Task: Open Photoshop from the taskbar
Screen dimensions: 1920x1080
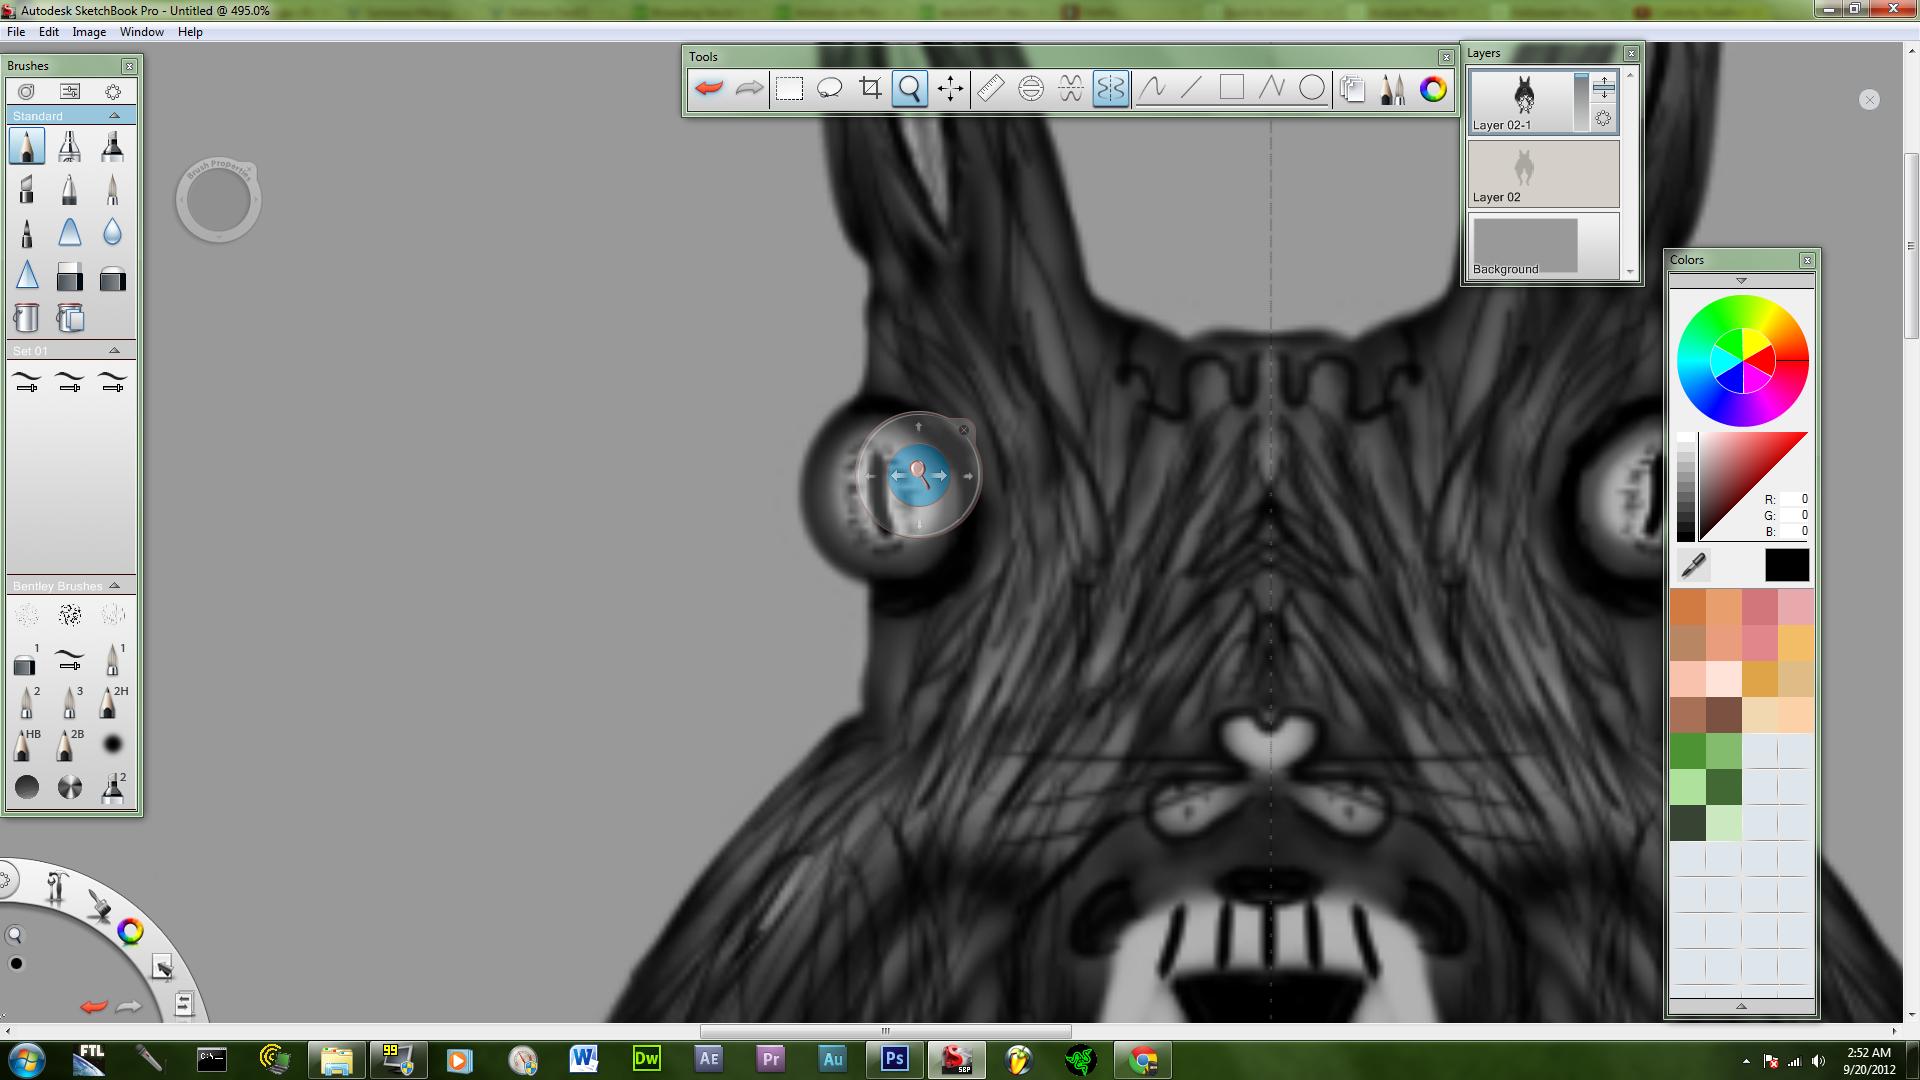Action: click(894, 1059)
